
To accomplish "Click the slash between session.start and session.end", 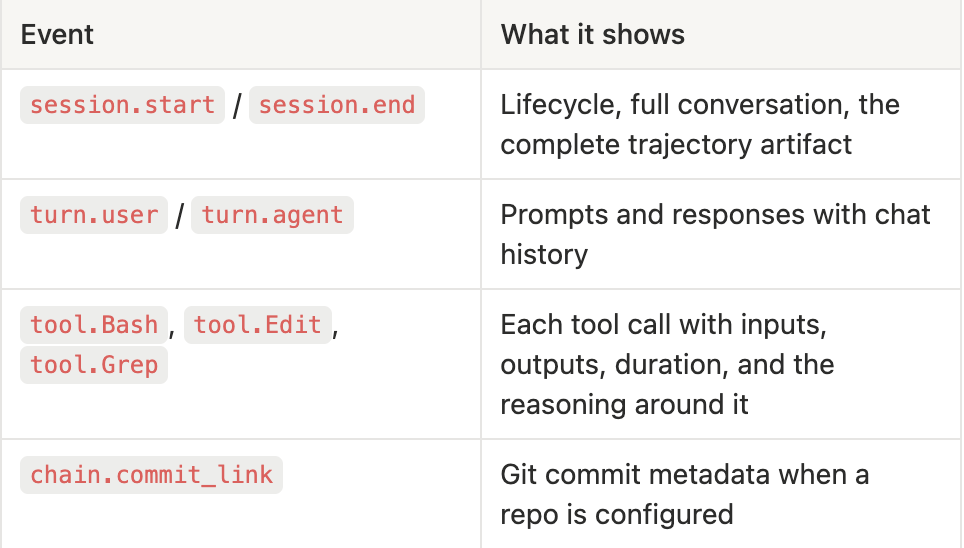I will (237, 106).
